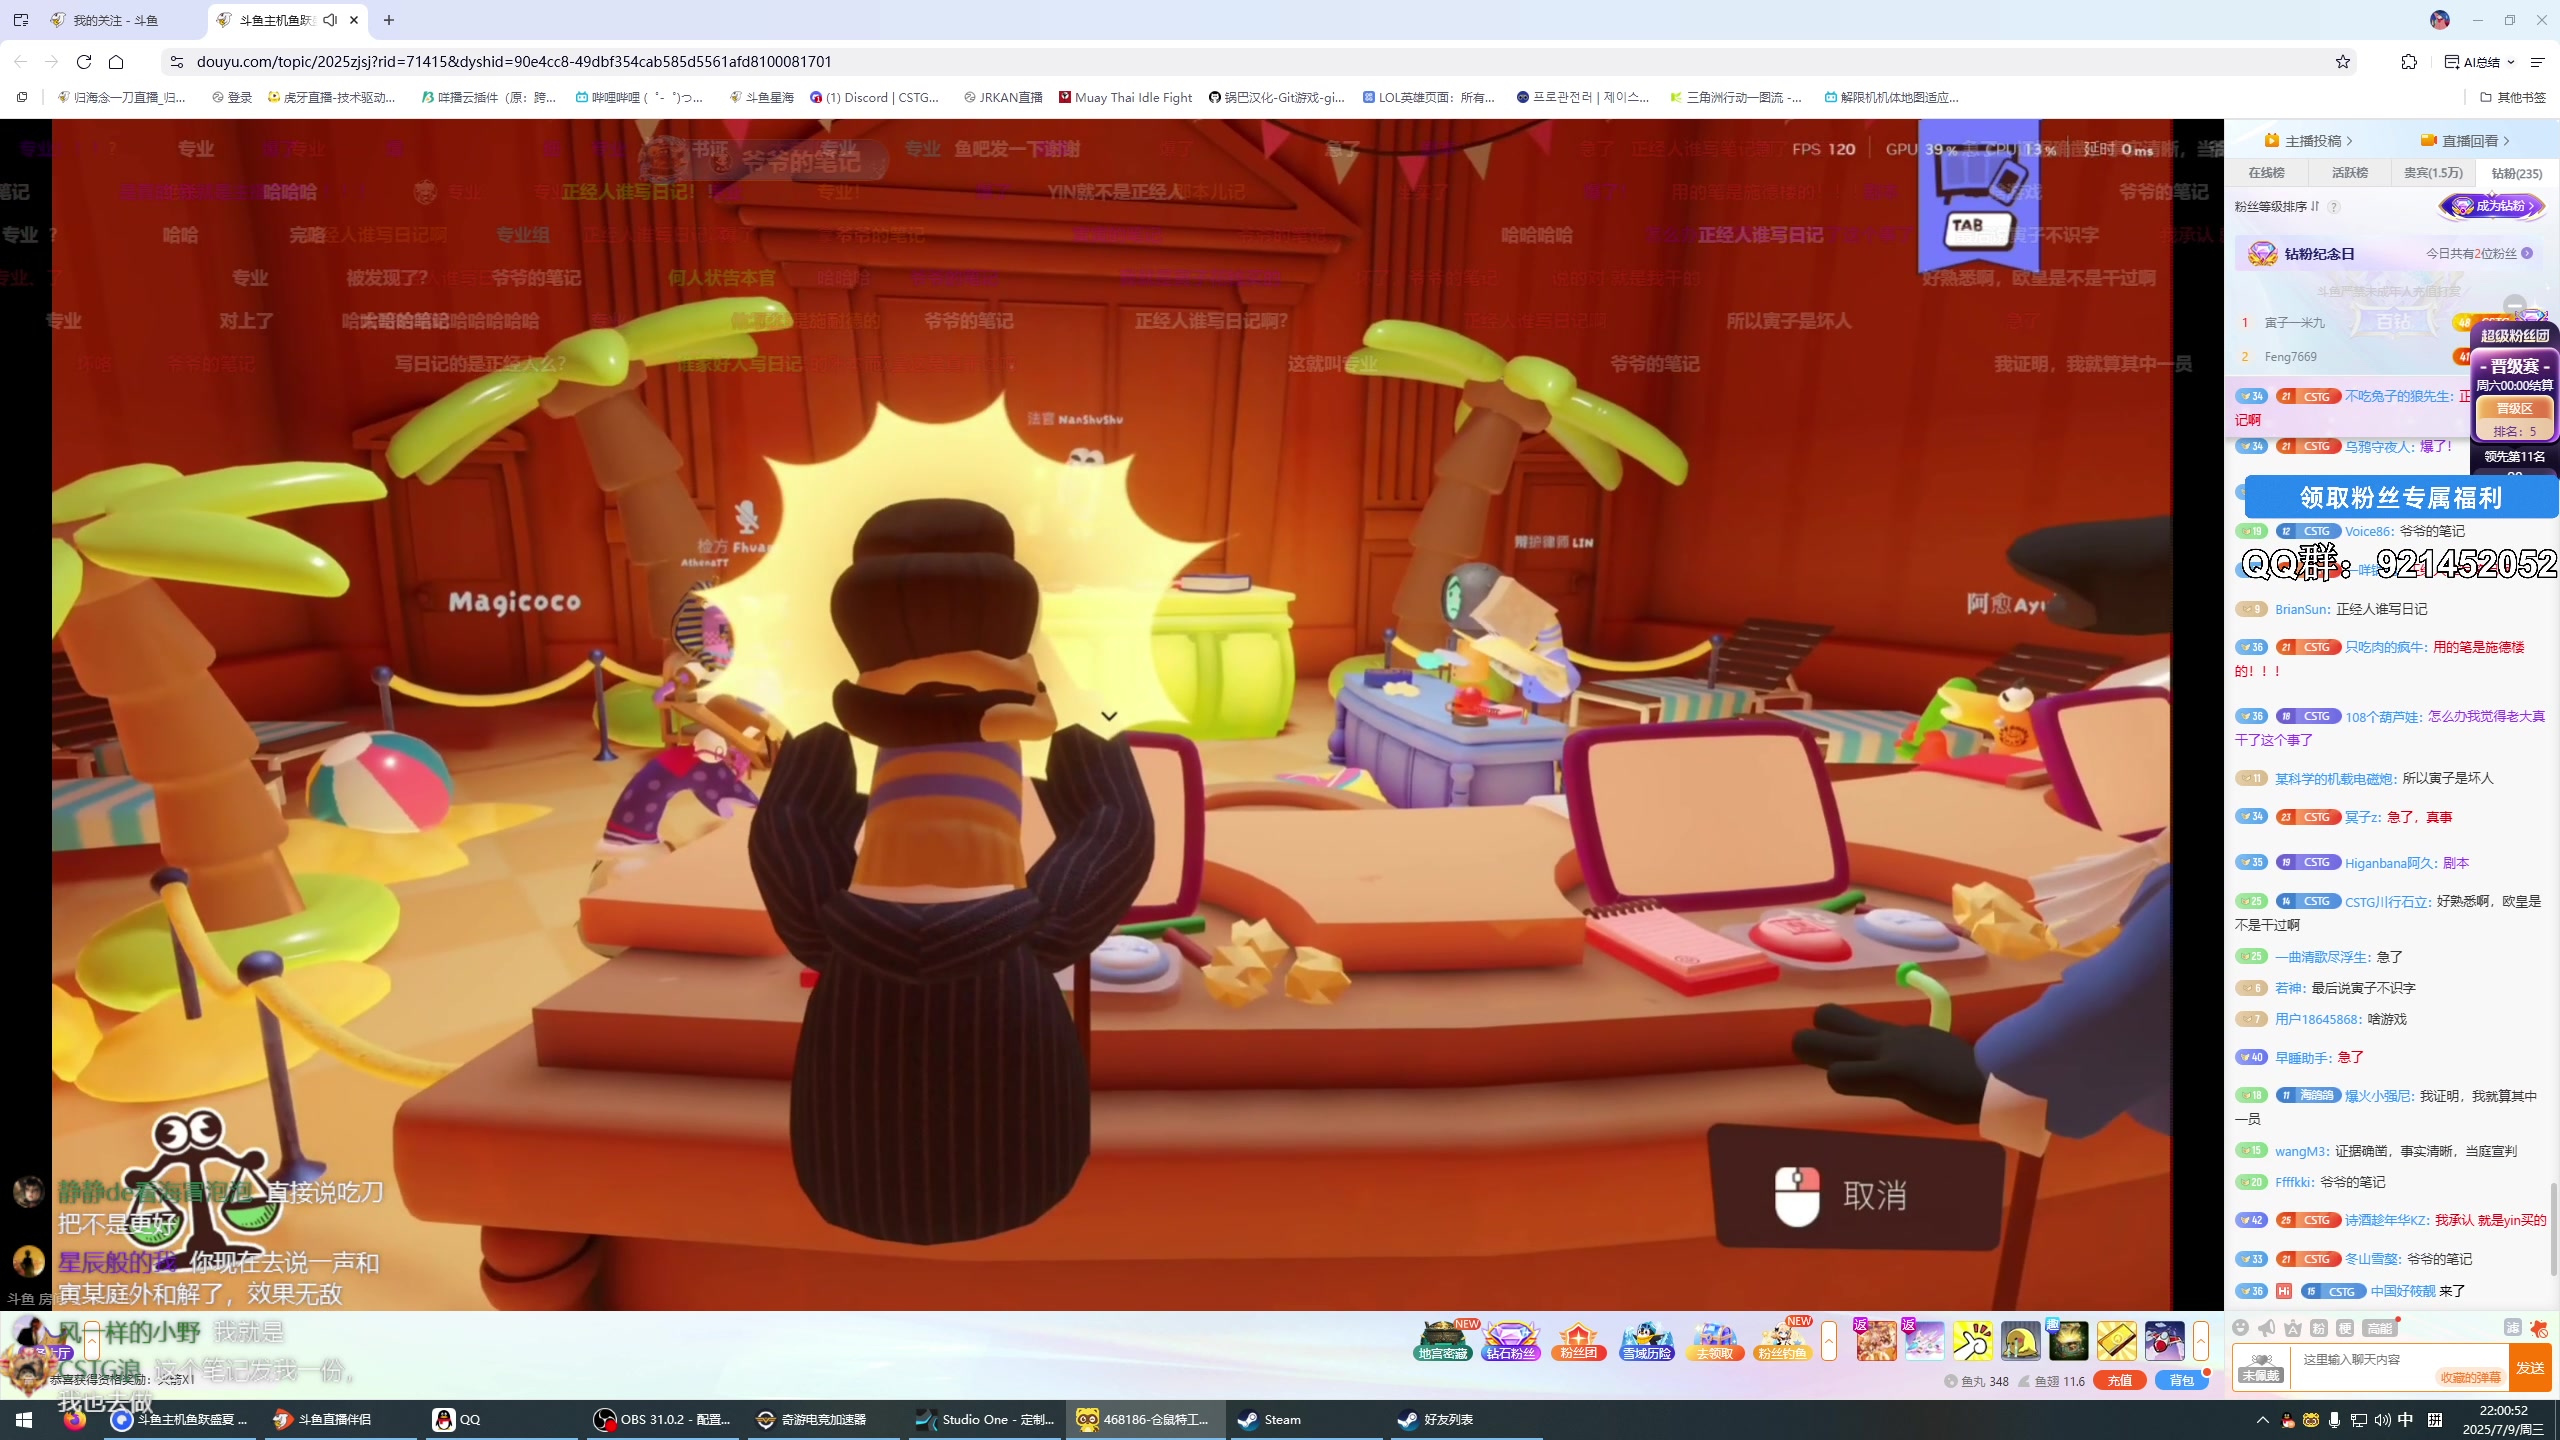This screenshot has width=2560, height=1440.
Task: Open the browser extensions puzzle icon
Action: (2409, 62)
